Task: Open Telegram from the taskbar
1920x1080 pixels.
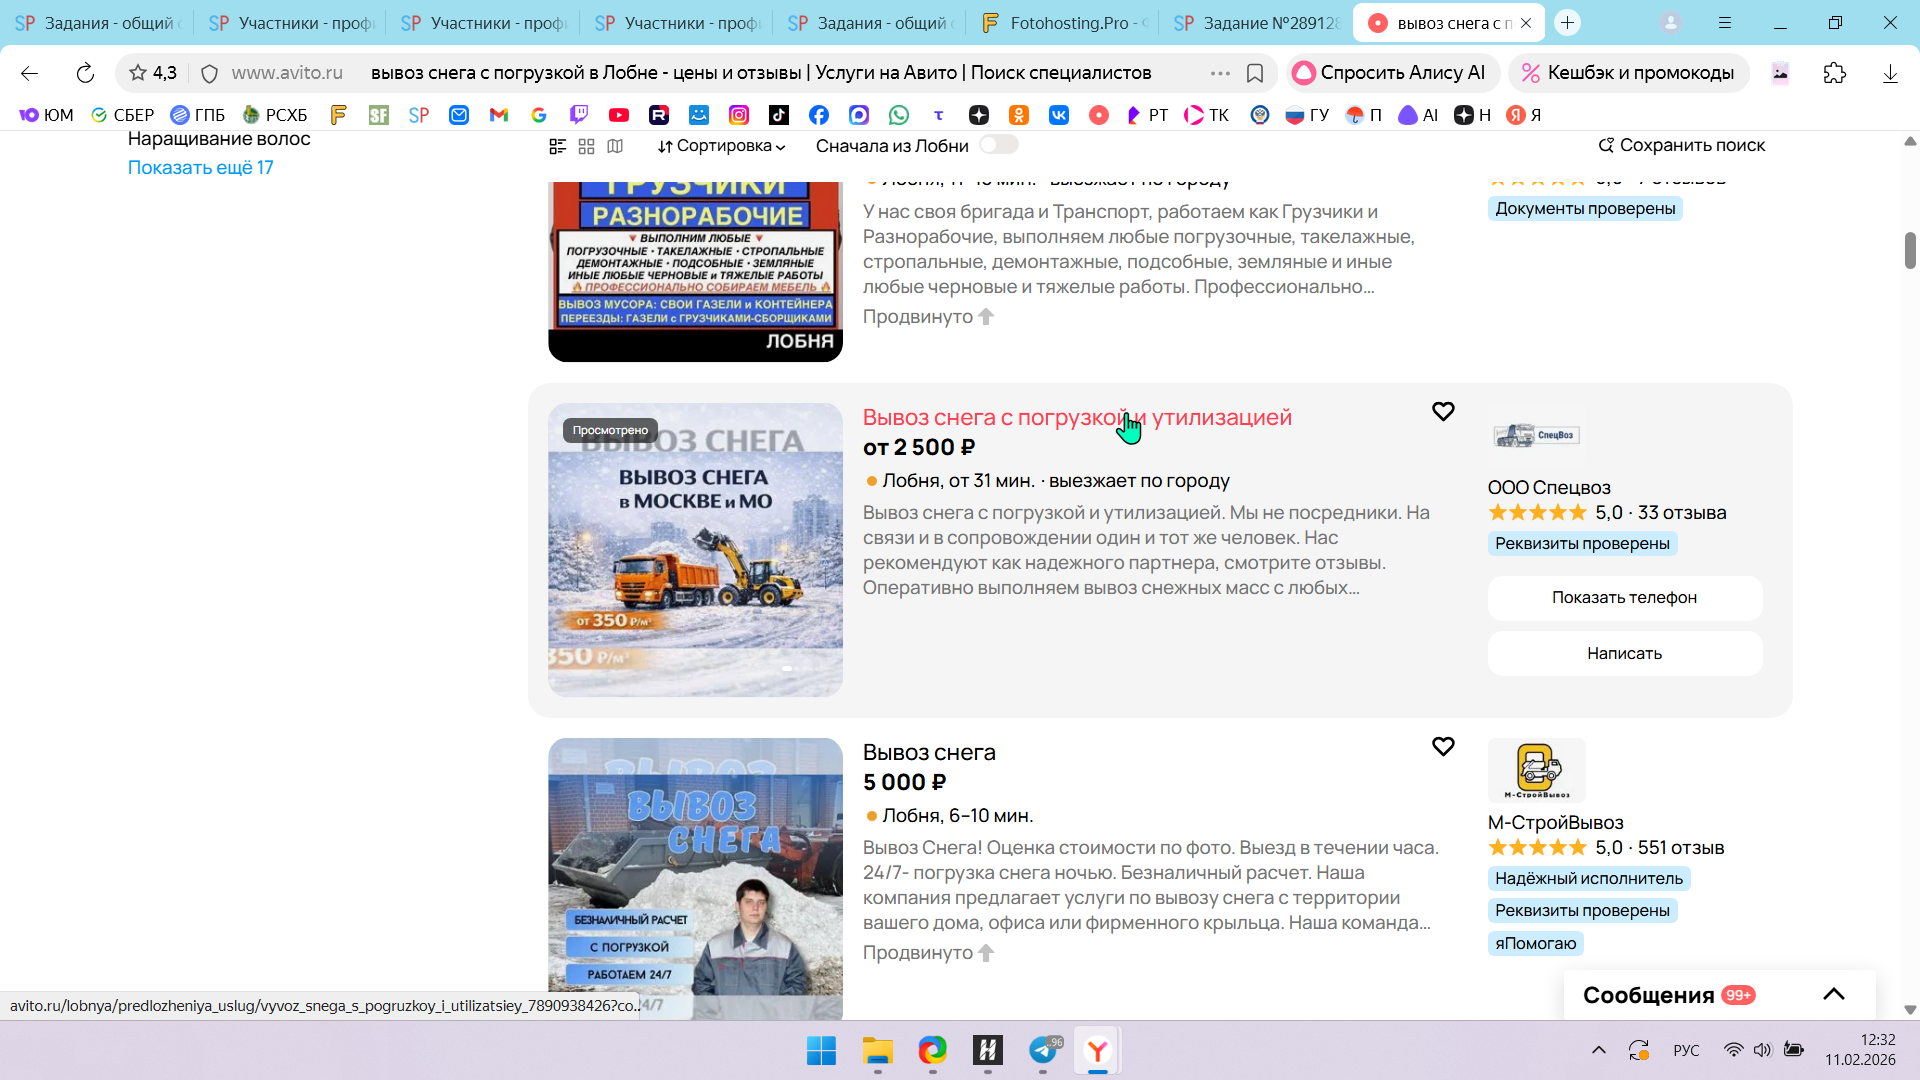Action: tap(1043, 1050)
